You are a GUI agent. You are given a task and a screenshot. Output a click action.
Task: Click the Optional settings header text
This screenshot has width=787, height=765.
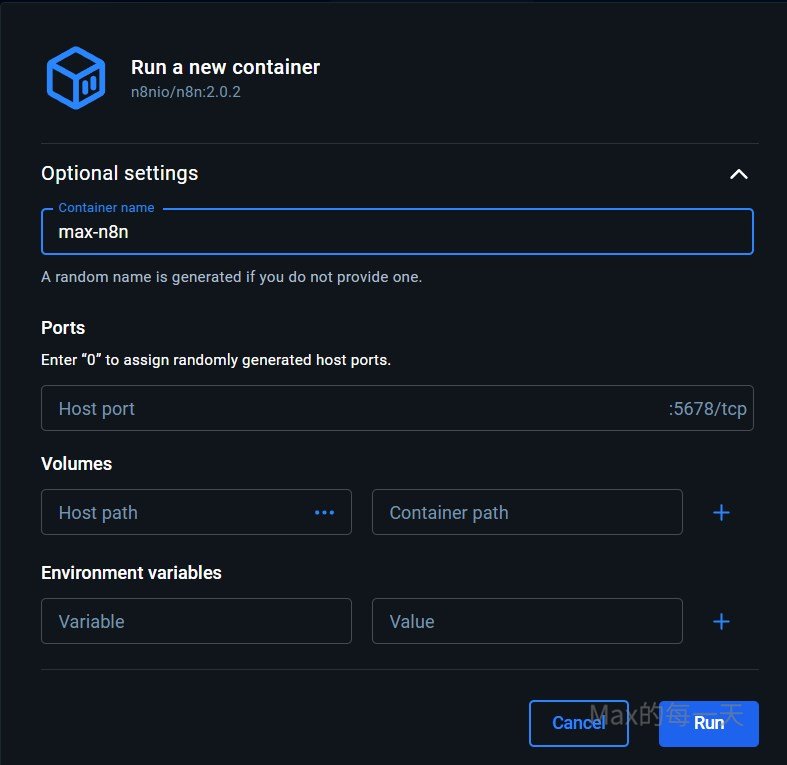[x=120, y=173]
